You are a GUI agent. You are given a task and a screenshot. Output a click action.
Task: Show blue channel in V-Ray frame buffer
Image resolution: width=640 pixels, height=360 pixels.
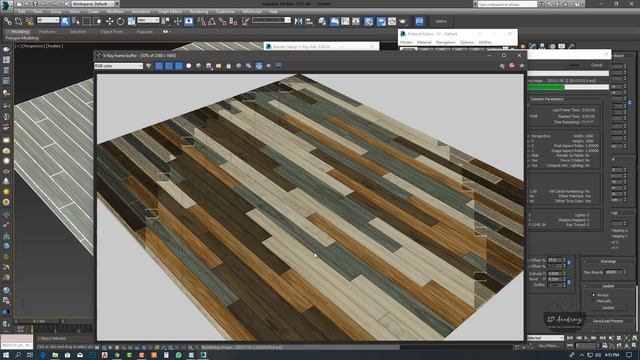[x=179, y=66]
